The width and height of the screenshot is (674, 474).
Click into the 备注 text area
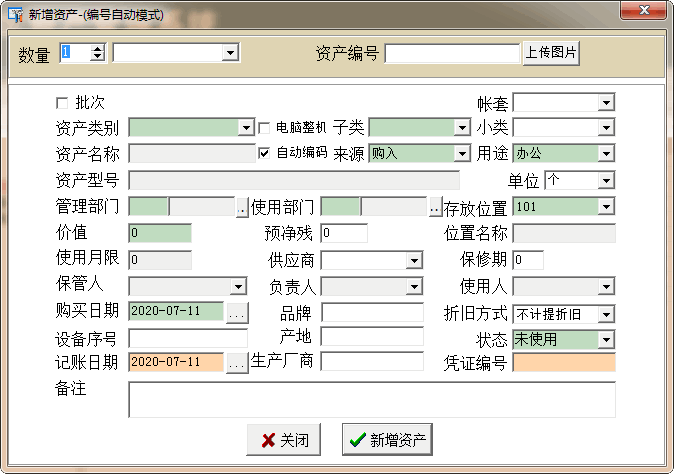click(371, 399)
